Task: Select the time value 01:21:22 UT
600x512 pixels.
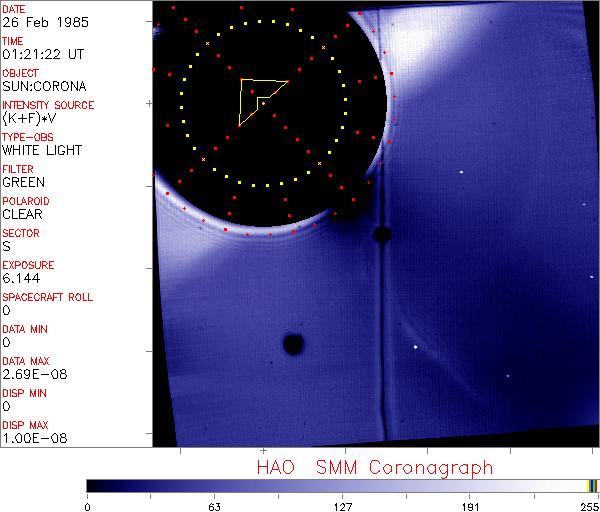Action: [x=43, y=54]
